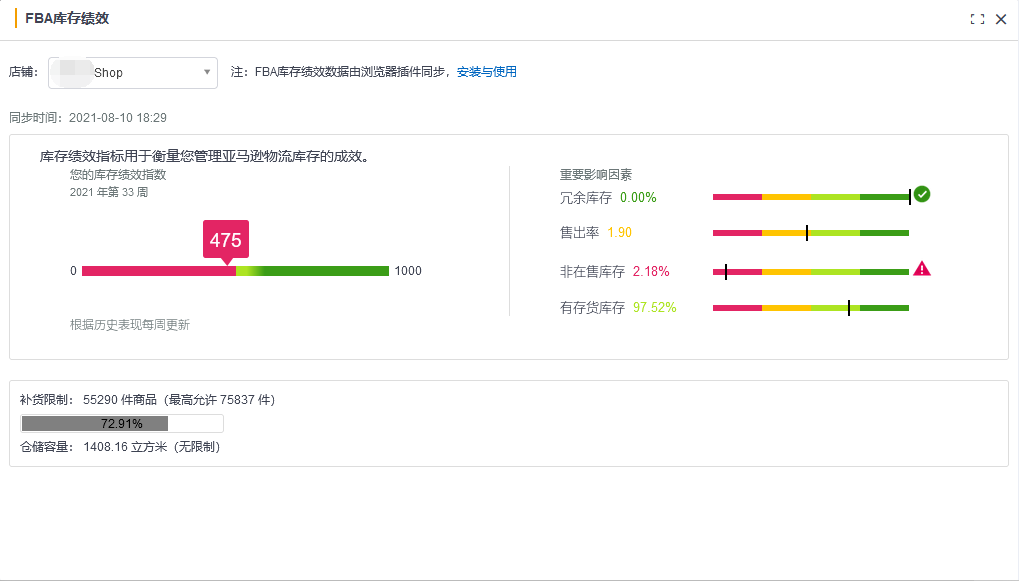The width and height of the screenshot is (1019, 581).
Task: Click the 有存货库存 97.52% value
Action: click(654, 308)
